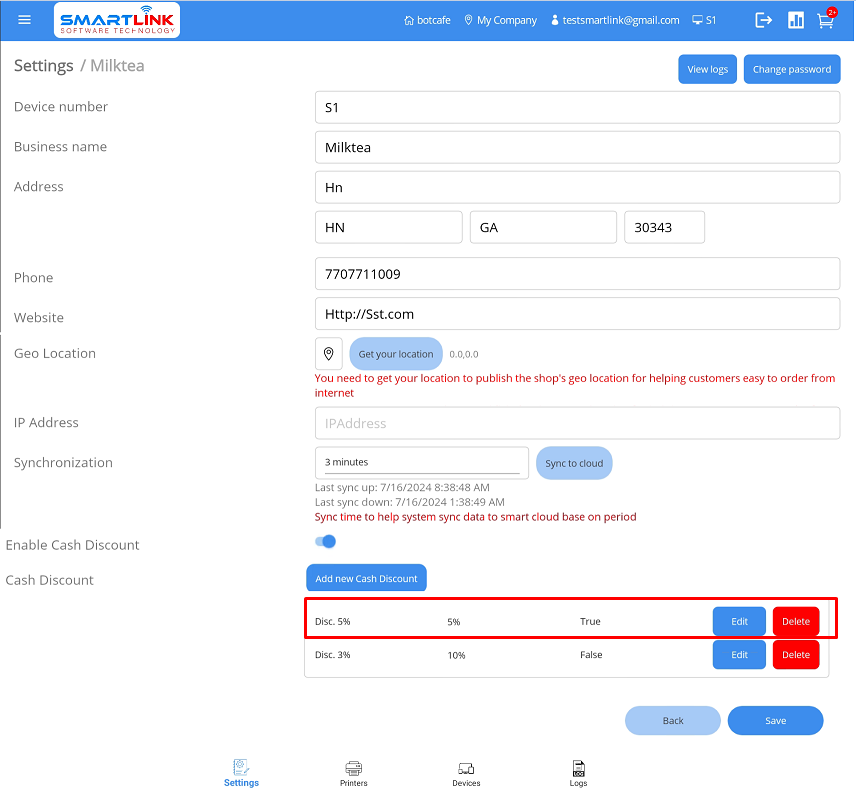Click the View logs button

(x=707, y=69)
